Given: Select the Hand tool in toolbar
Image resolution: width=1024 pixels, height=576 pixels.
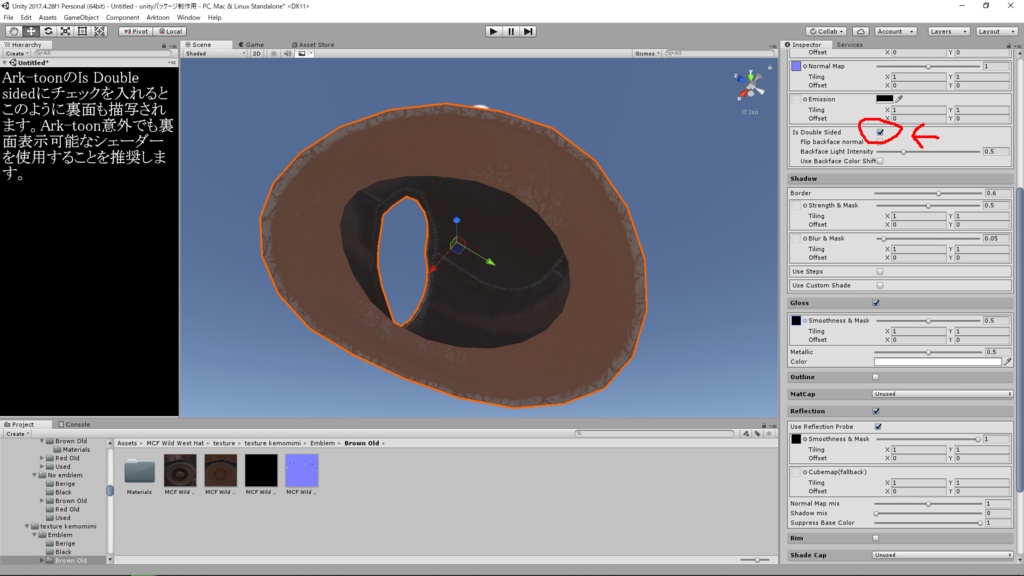Looking at the screenshot, I should (13, 31).
